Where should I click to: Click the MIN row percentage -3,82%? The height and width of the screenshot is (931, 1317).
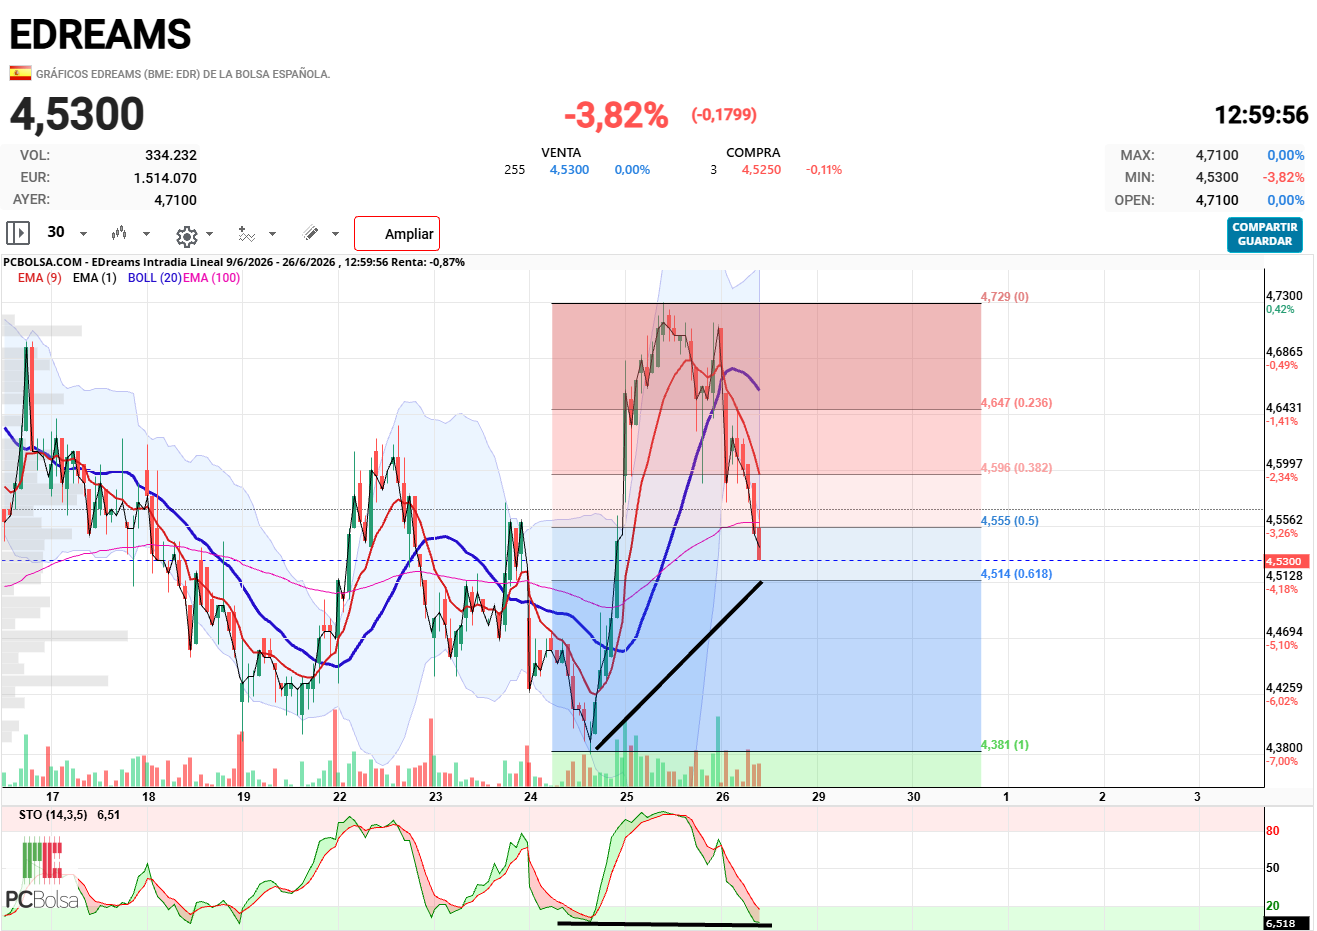(1284, 177)
